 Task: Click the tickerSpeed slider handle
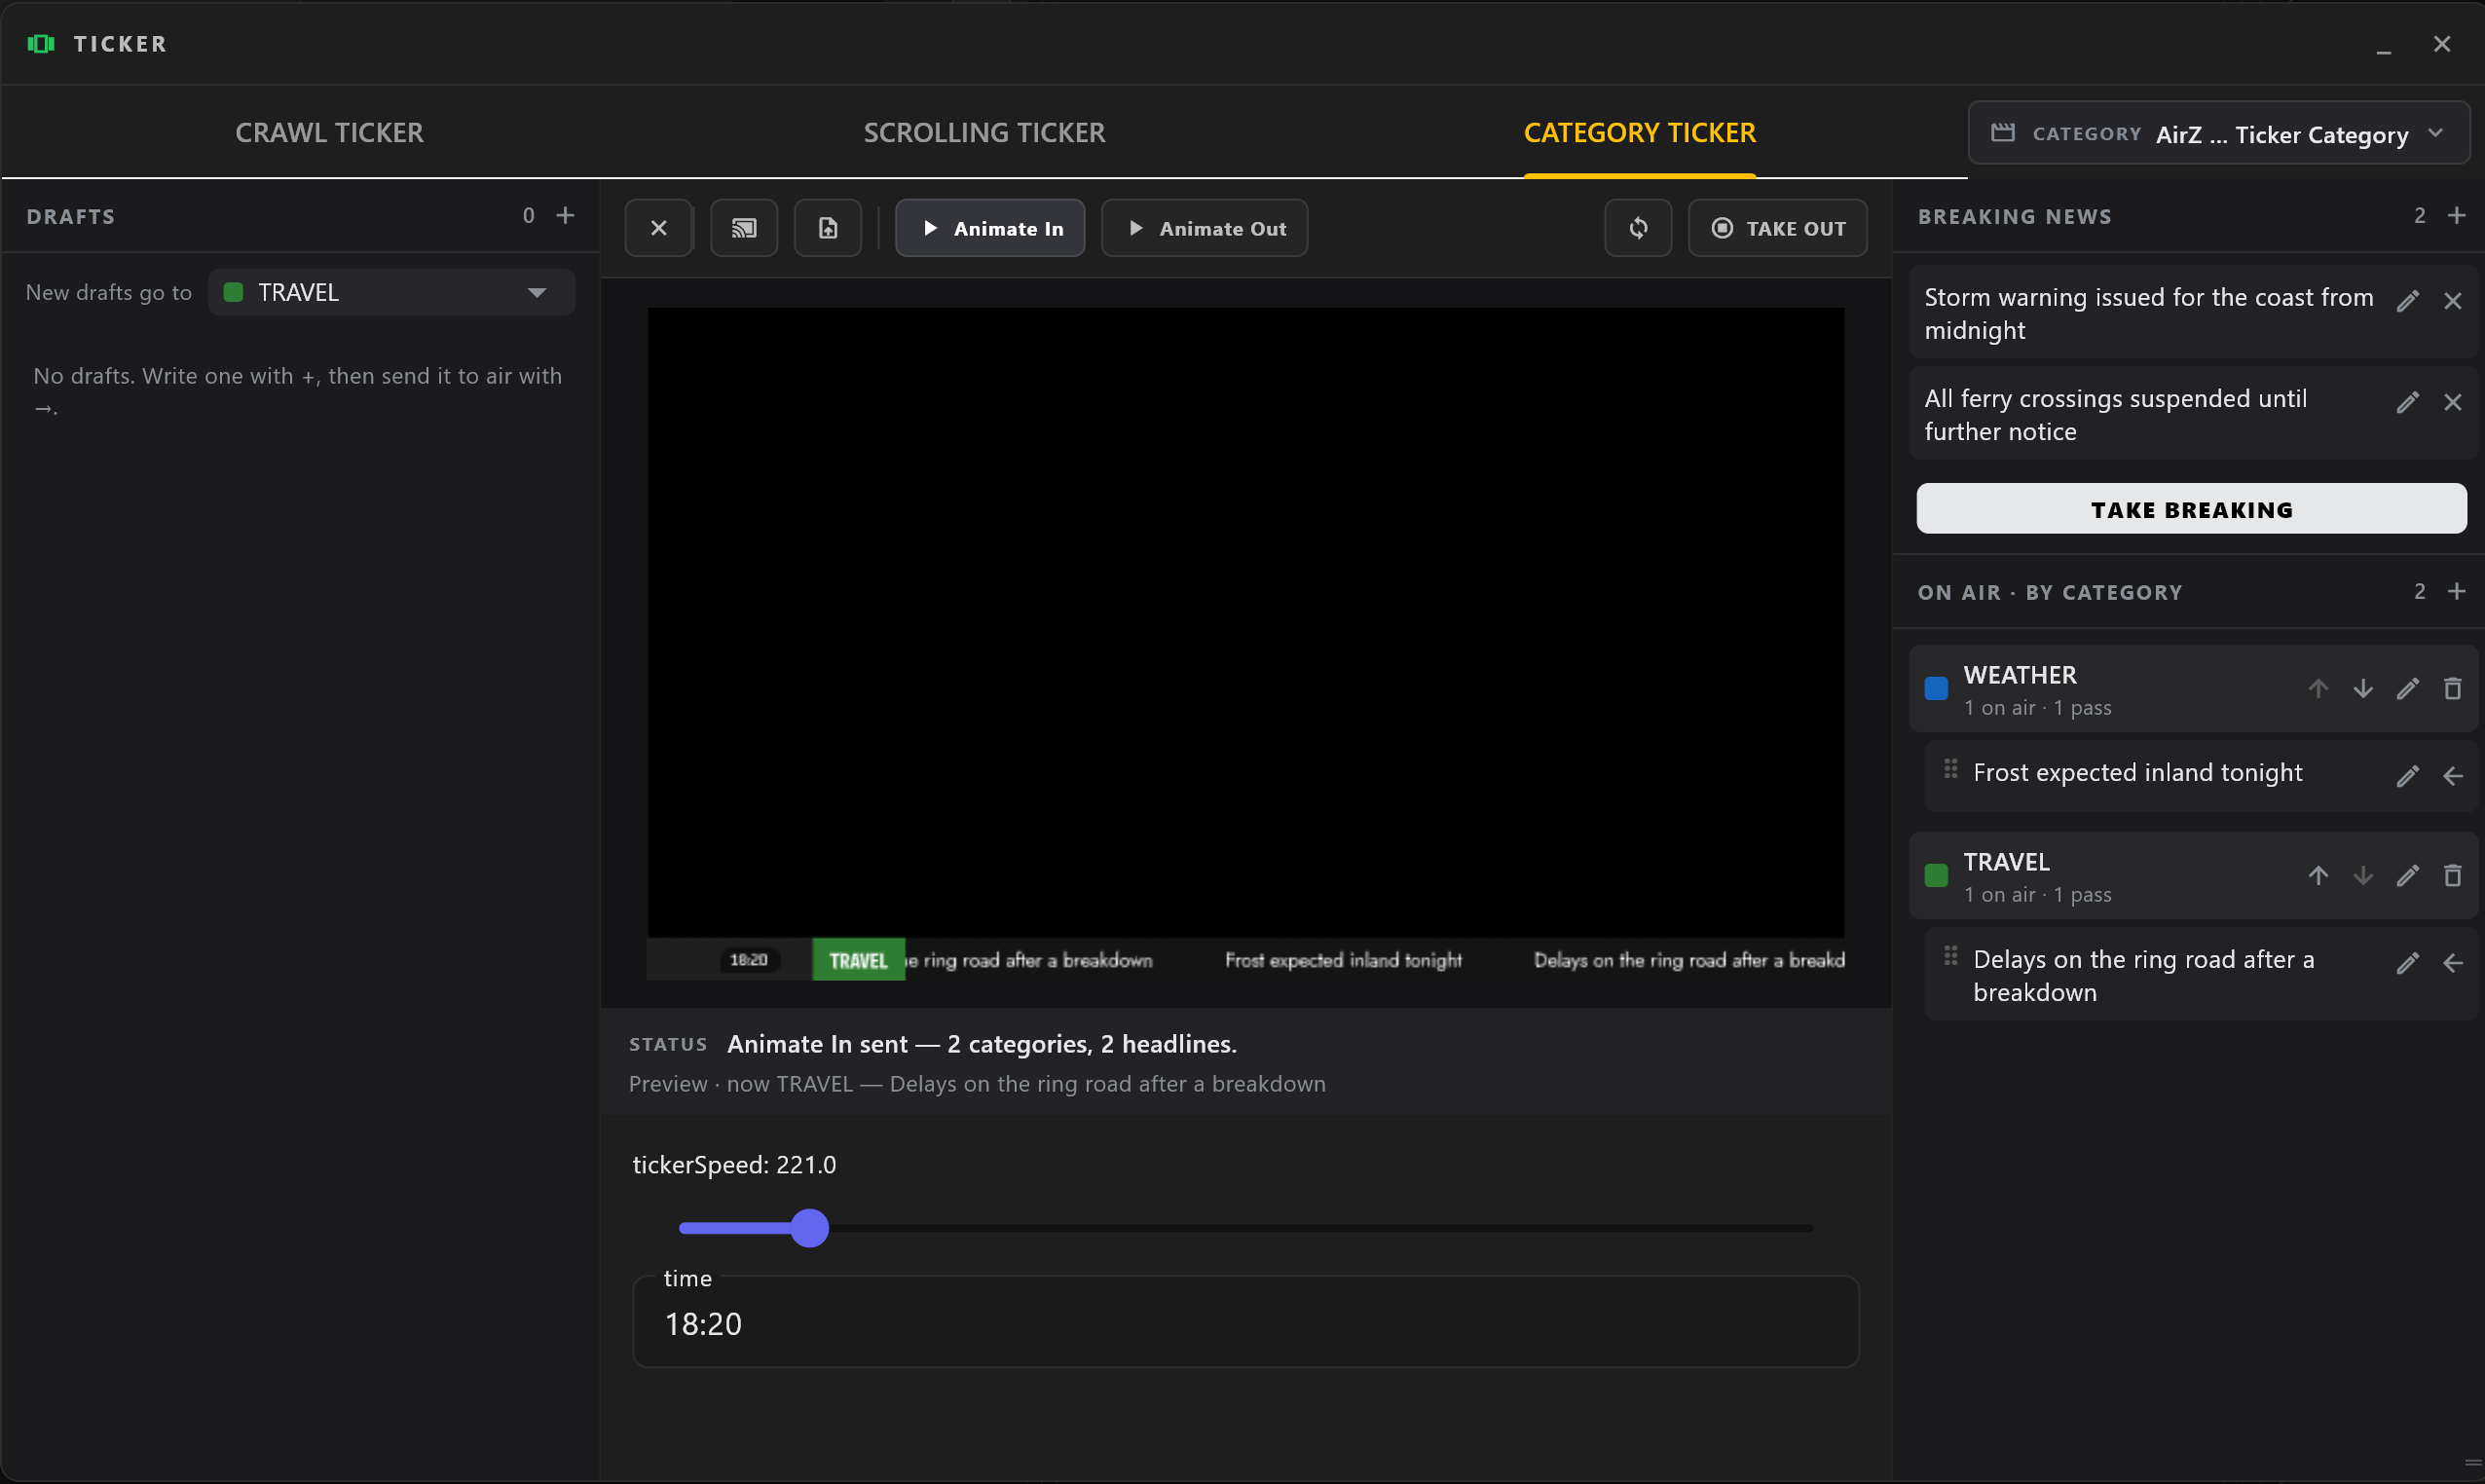pos(809,1228)
